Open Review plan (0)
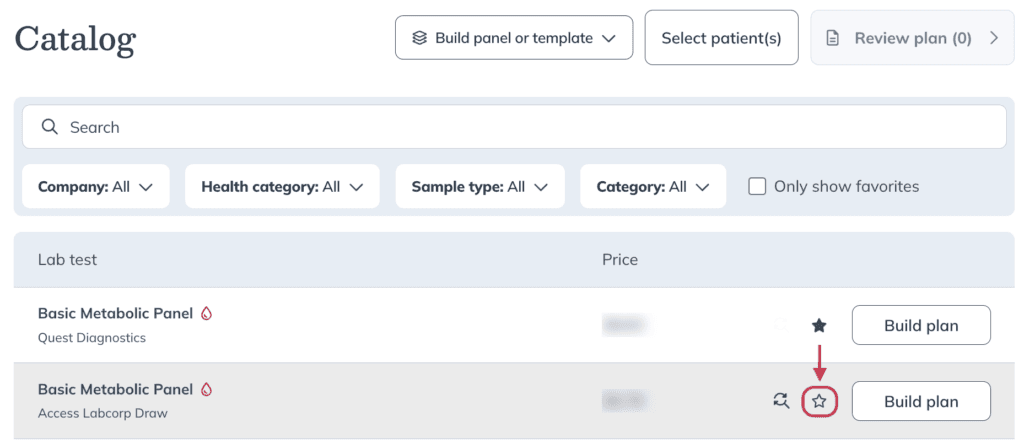 click(x=912, y=38)
